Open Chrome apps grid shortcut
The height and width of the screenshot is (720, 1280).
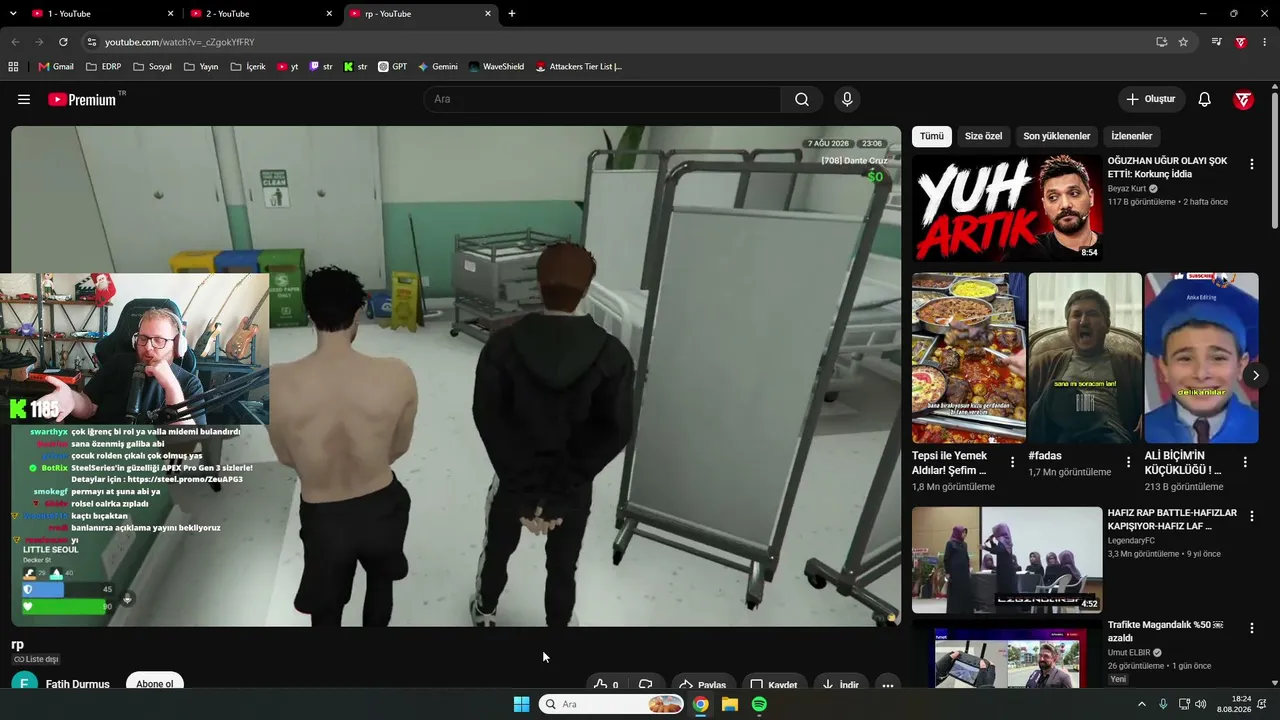coord(13,67)
